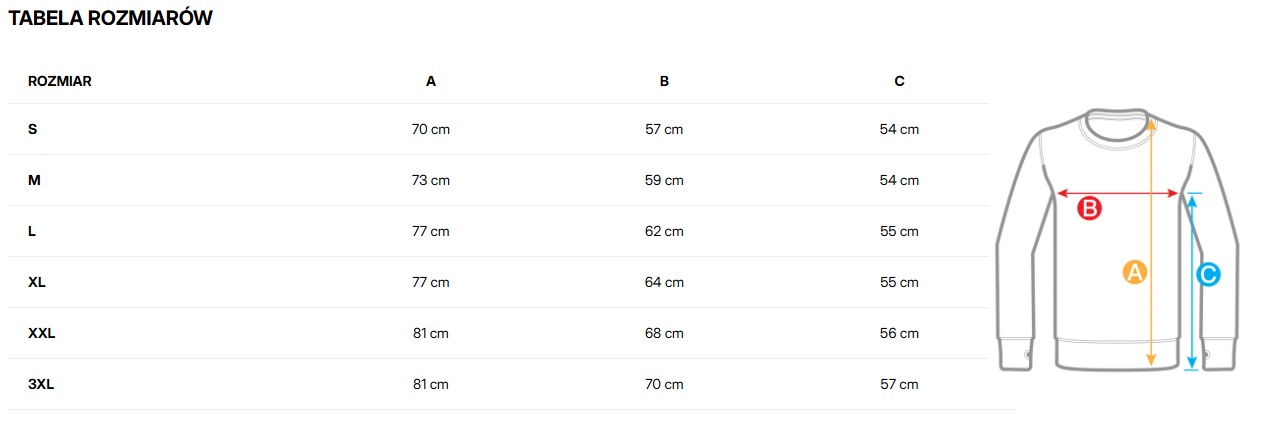Click column header A in the table
Image resolution: width=1271 pixels, height=427 pixels.
click(431, 81)
